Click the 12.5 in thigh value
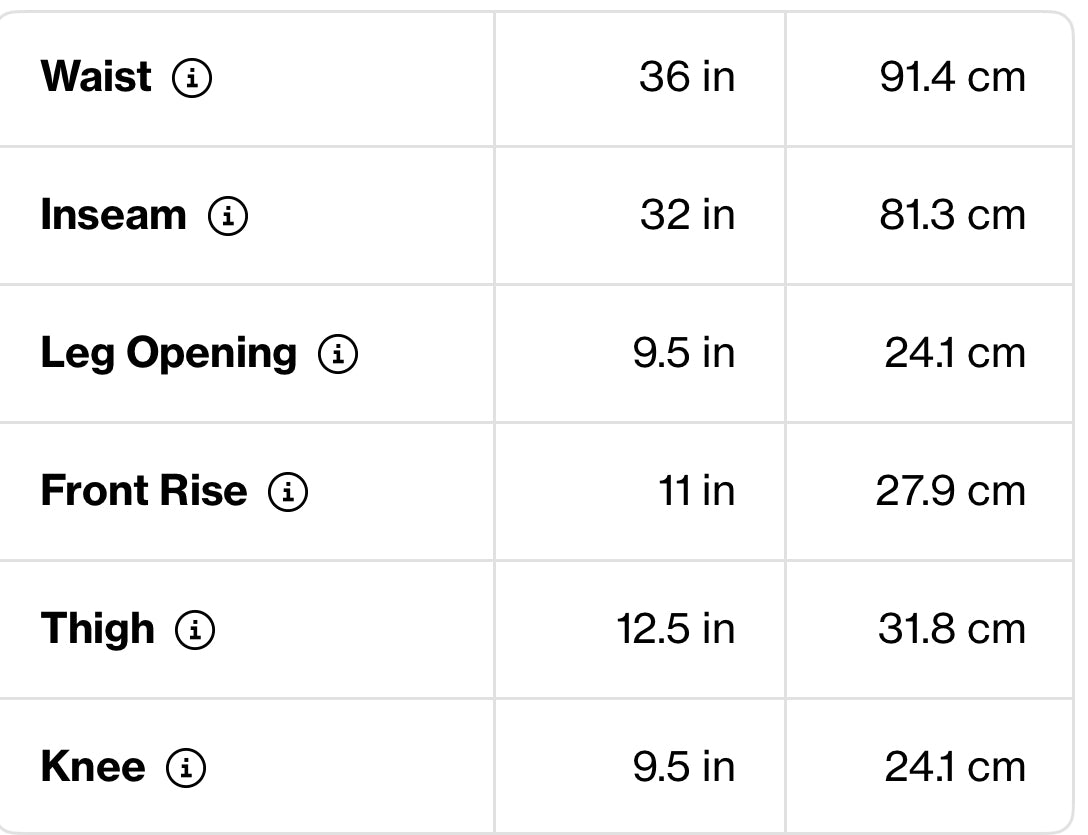 (x=676, y=629)
